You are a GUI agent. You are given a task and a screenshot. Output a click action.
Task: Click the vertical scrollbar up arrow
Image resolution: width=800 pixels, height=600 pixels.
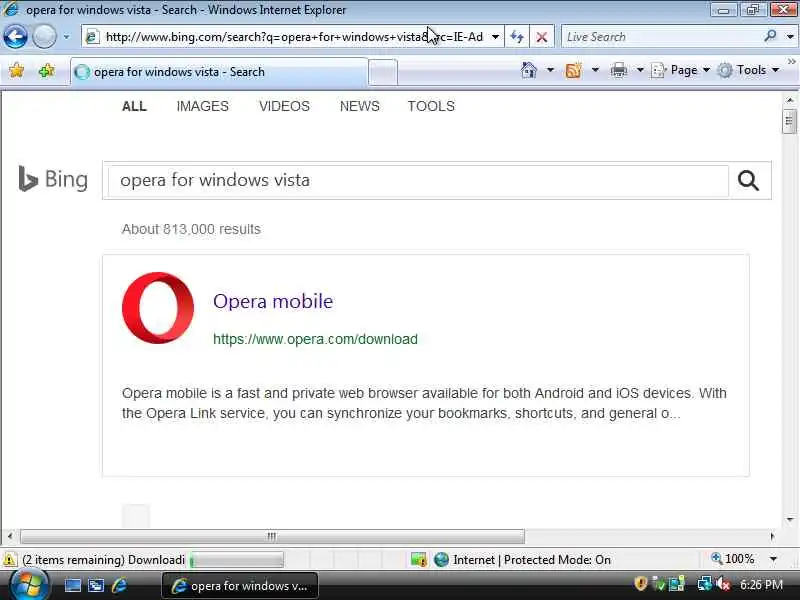(x=790, y=100)
